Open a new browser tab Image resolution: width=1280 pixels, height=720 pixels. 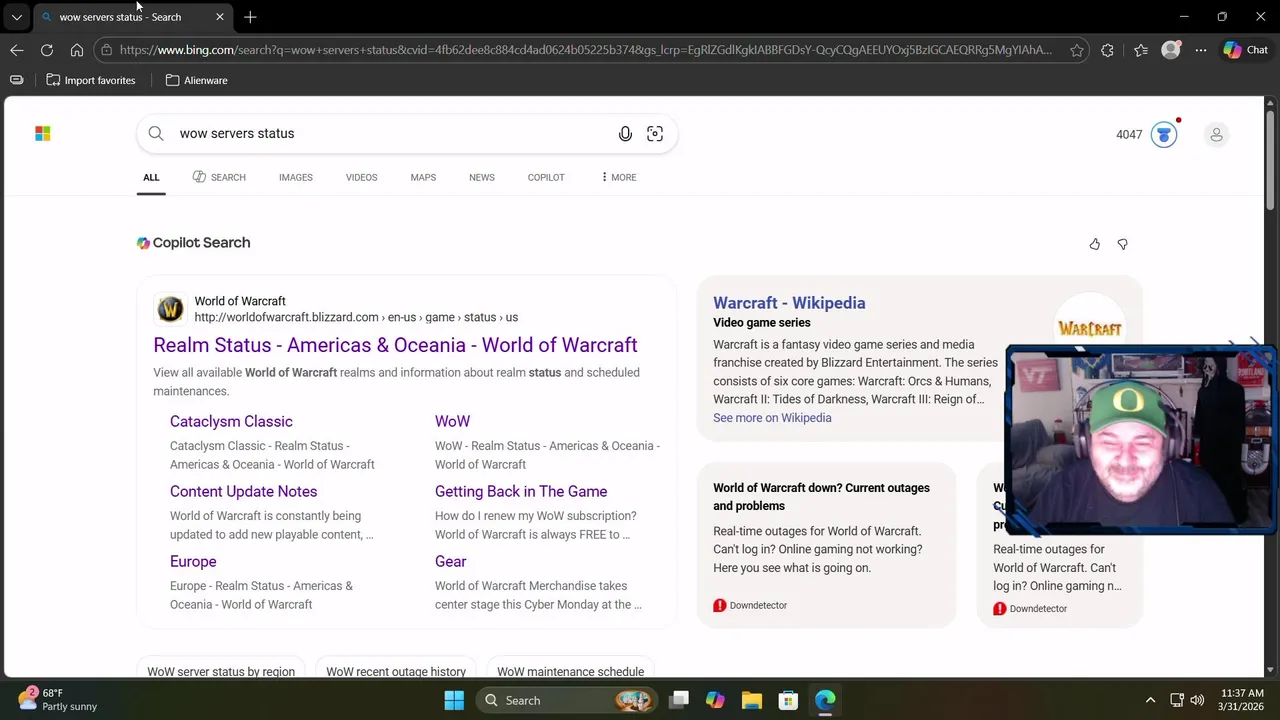[x=250, y=17]
